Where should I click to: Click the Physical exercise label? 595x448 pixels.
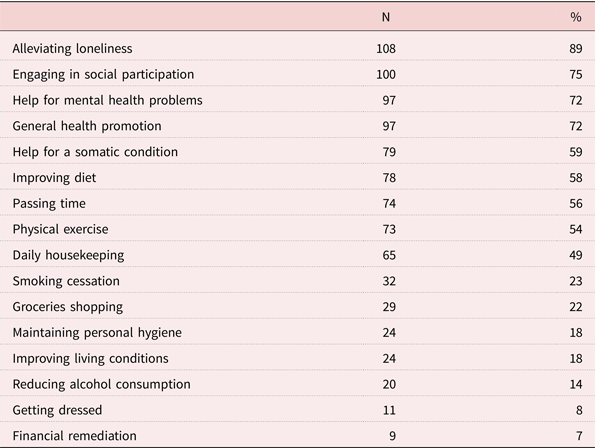click(x=60, y=229)
